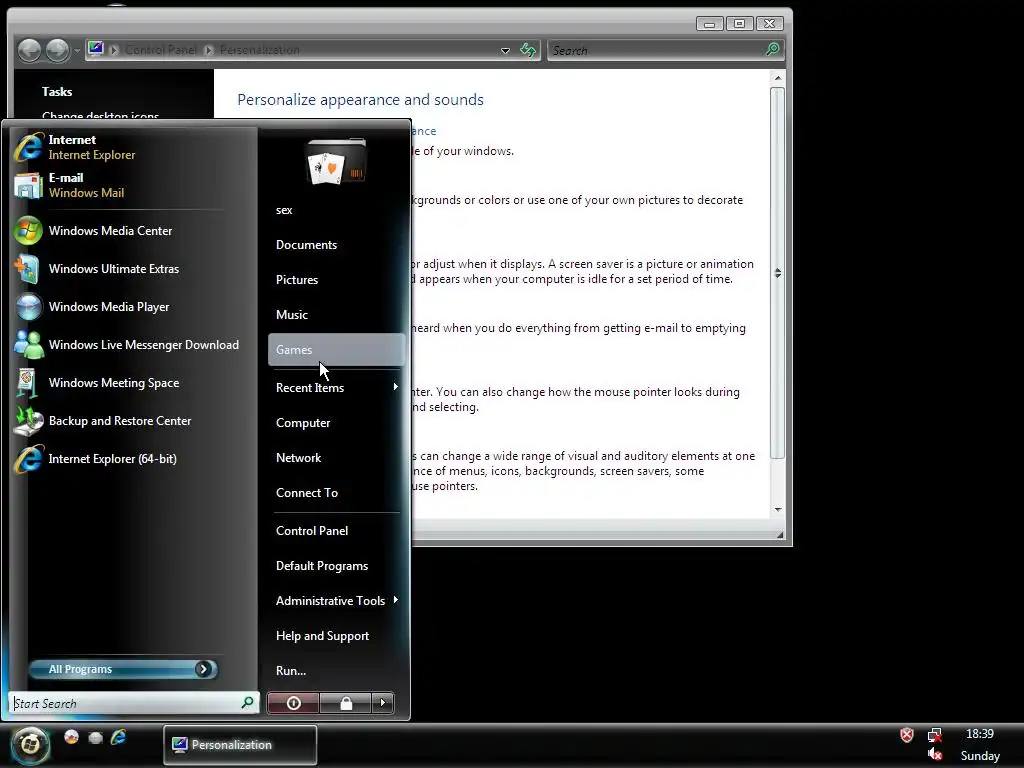
Task: Click Explorer Forward navigation button
Action: (x=57, y=50)
